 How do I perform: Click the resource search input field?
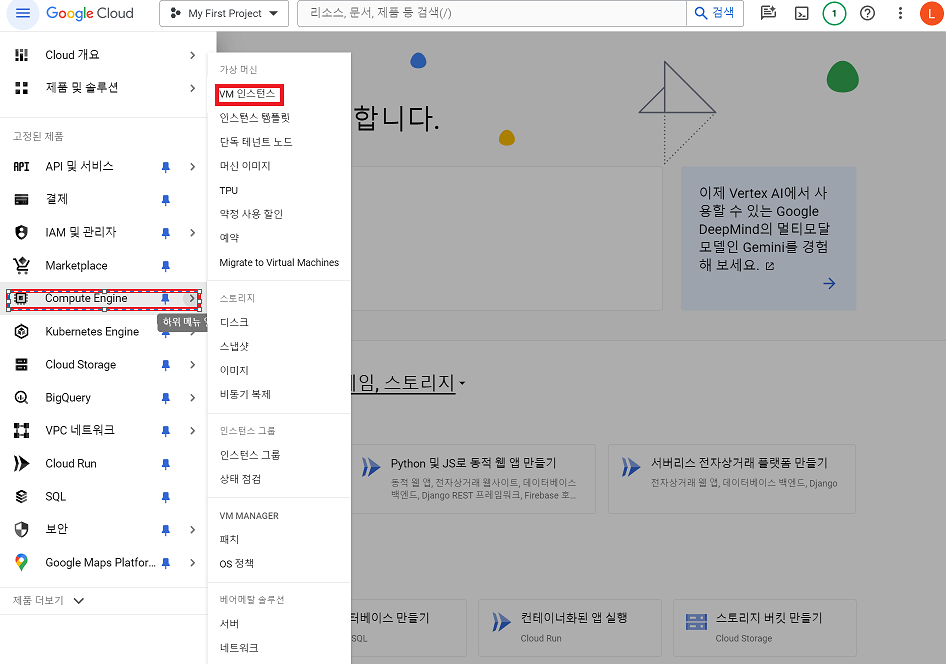click(492, 13)
